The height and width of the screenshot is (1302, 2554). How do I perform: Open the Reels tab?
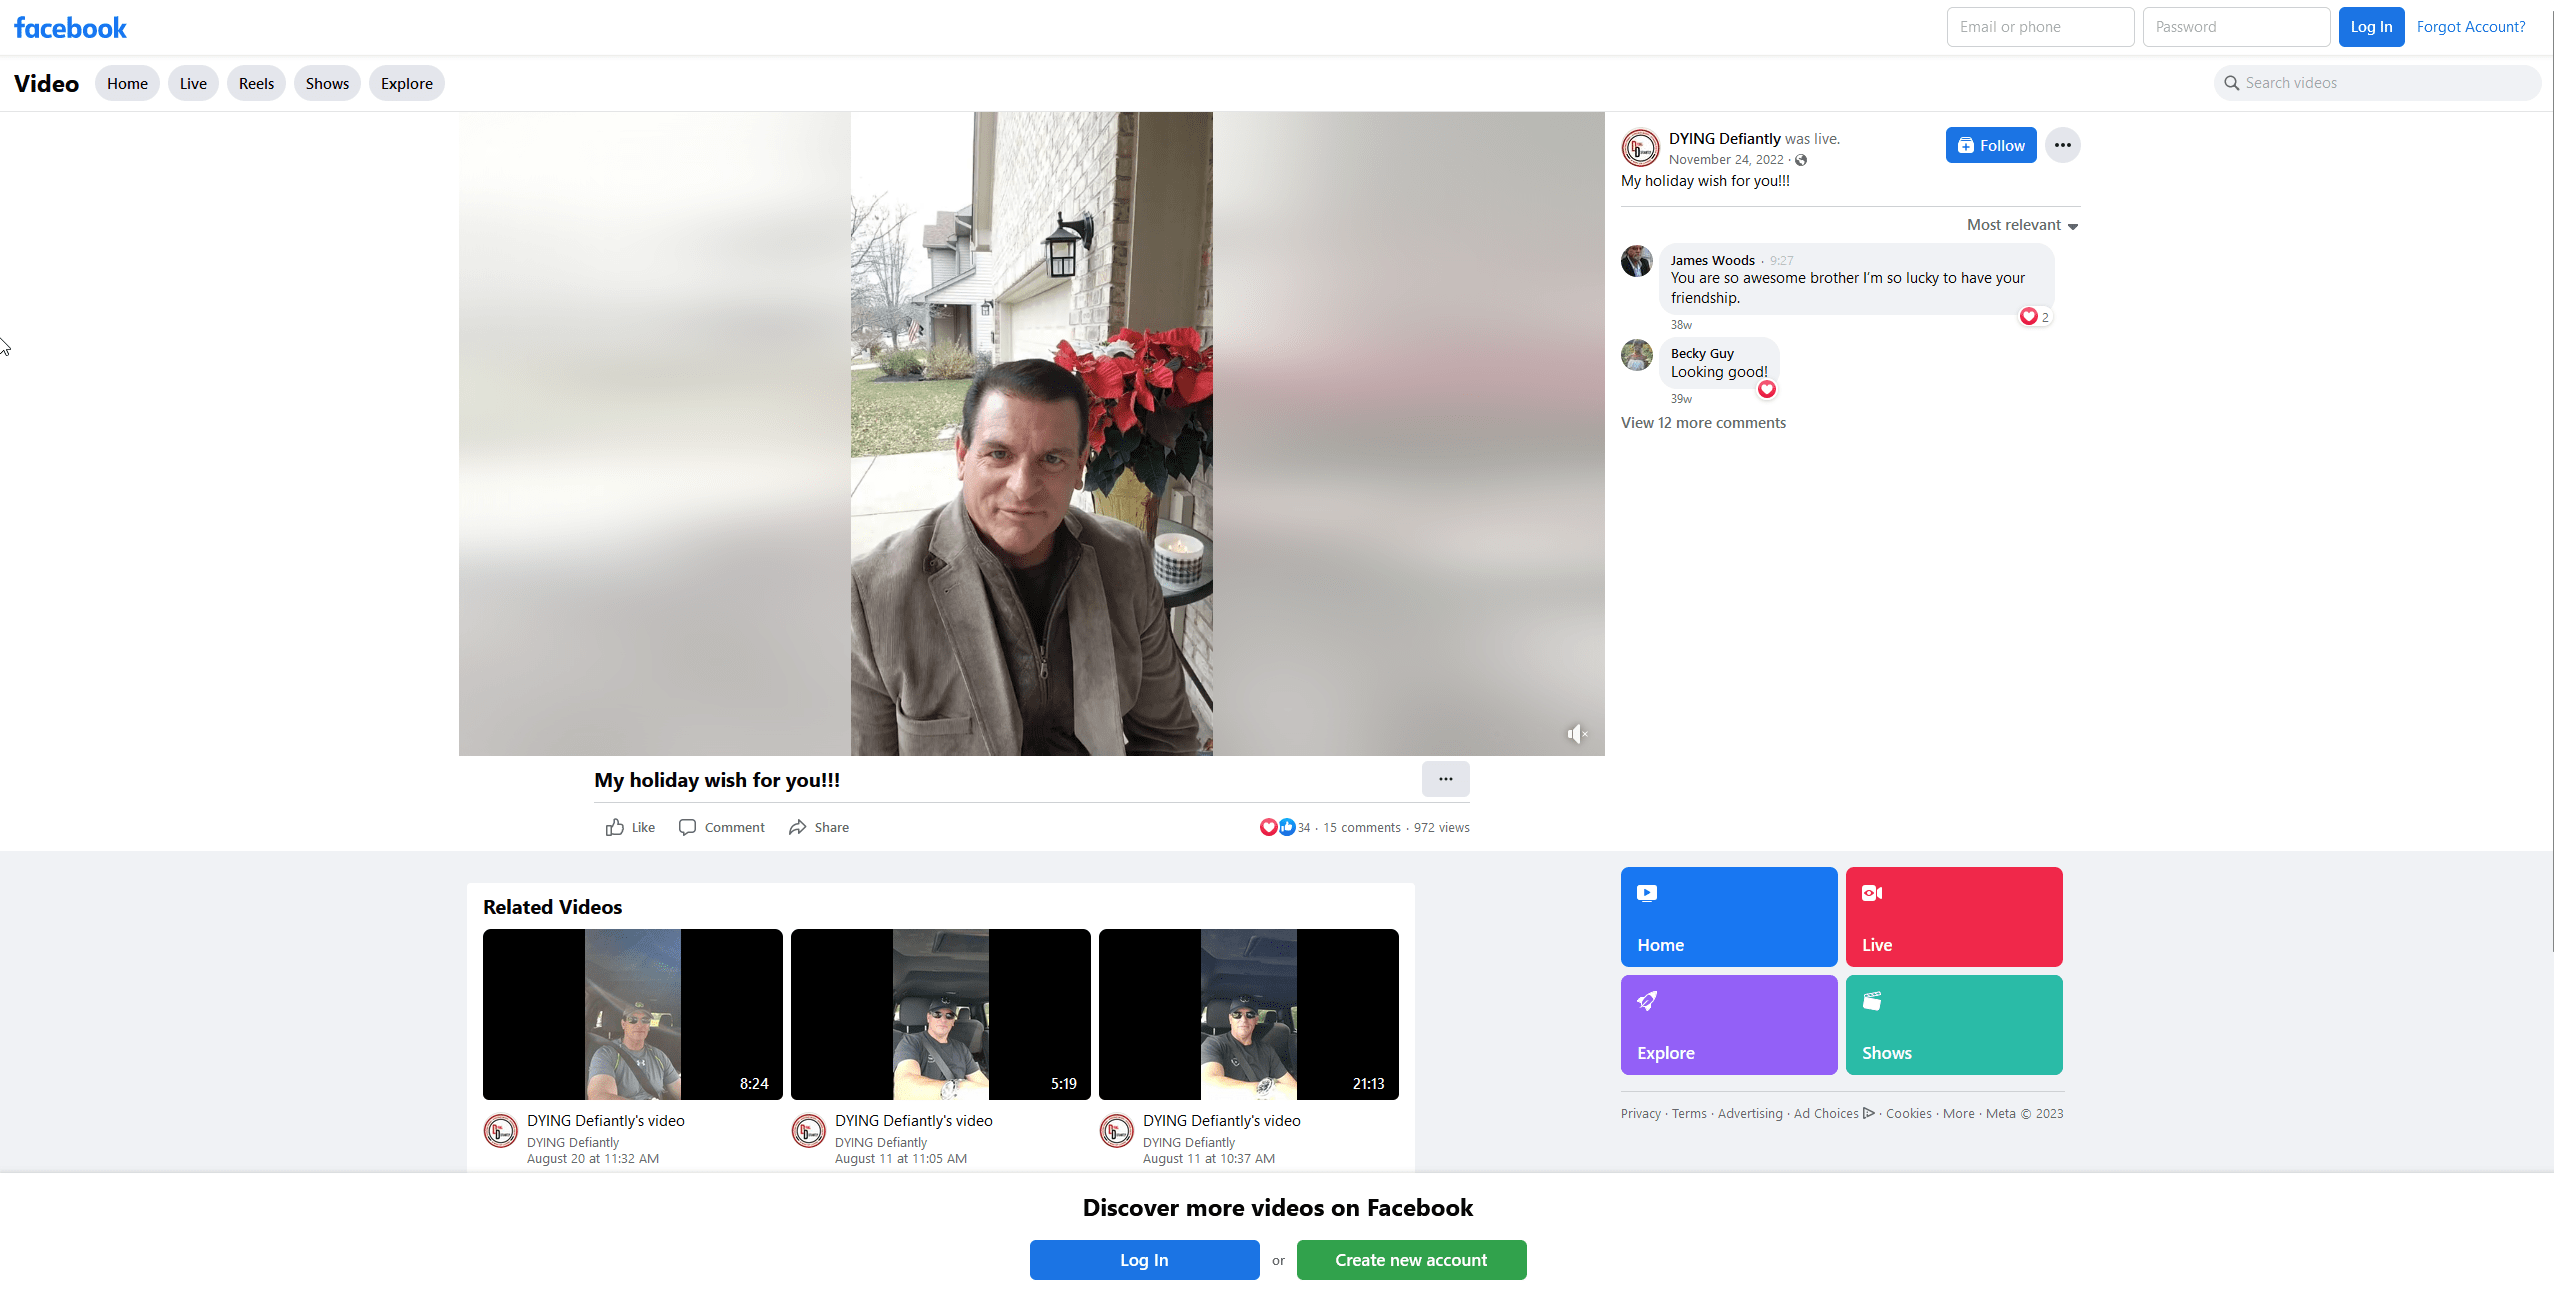256,84
